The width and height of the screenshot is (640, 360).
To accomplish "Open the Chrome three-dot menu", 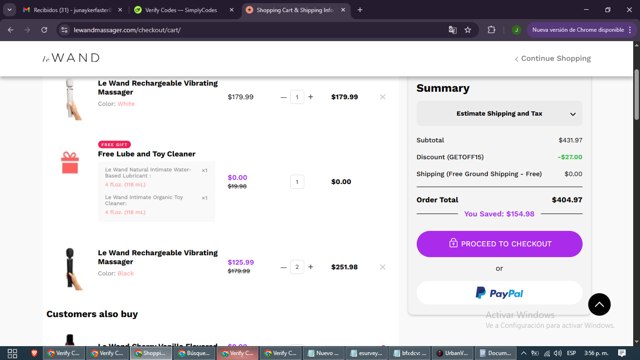I will (x=630, y=30).
